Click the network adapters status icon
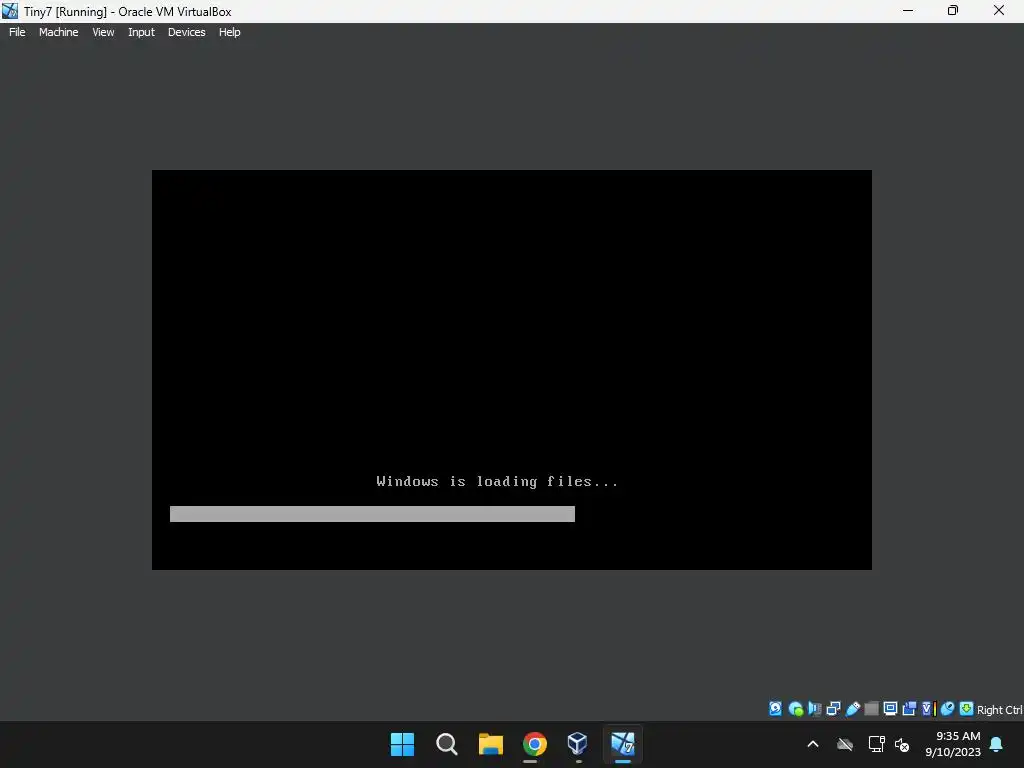Screen dimensions: 1024x768 (833, 709)
